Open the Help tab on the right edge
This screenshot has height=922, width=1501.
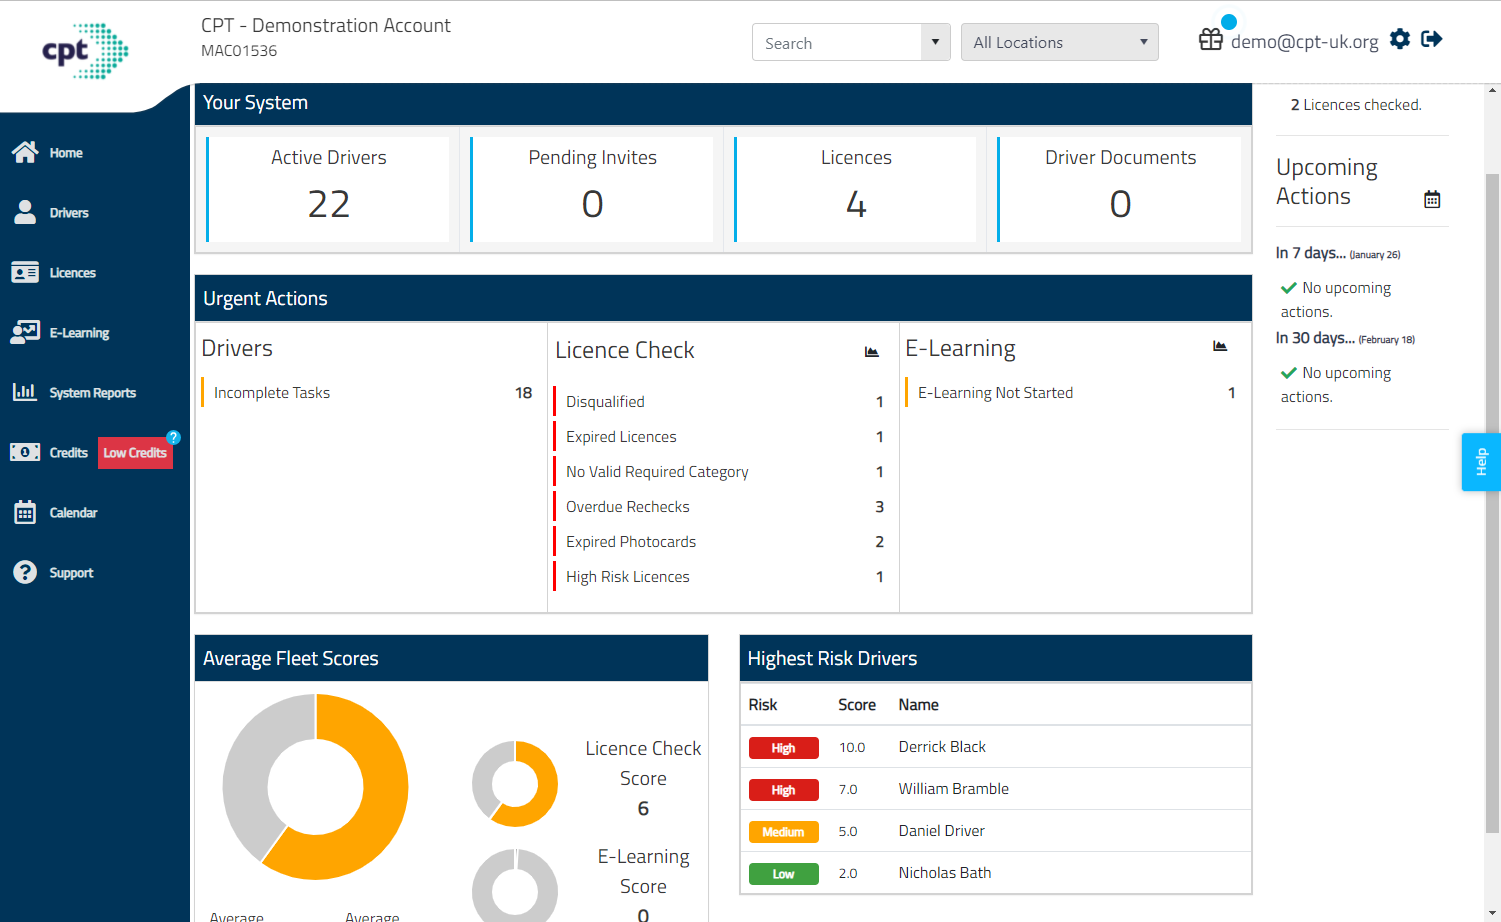(1481, 462)
